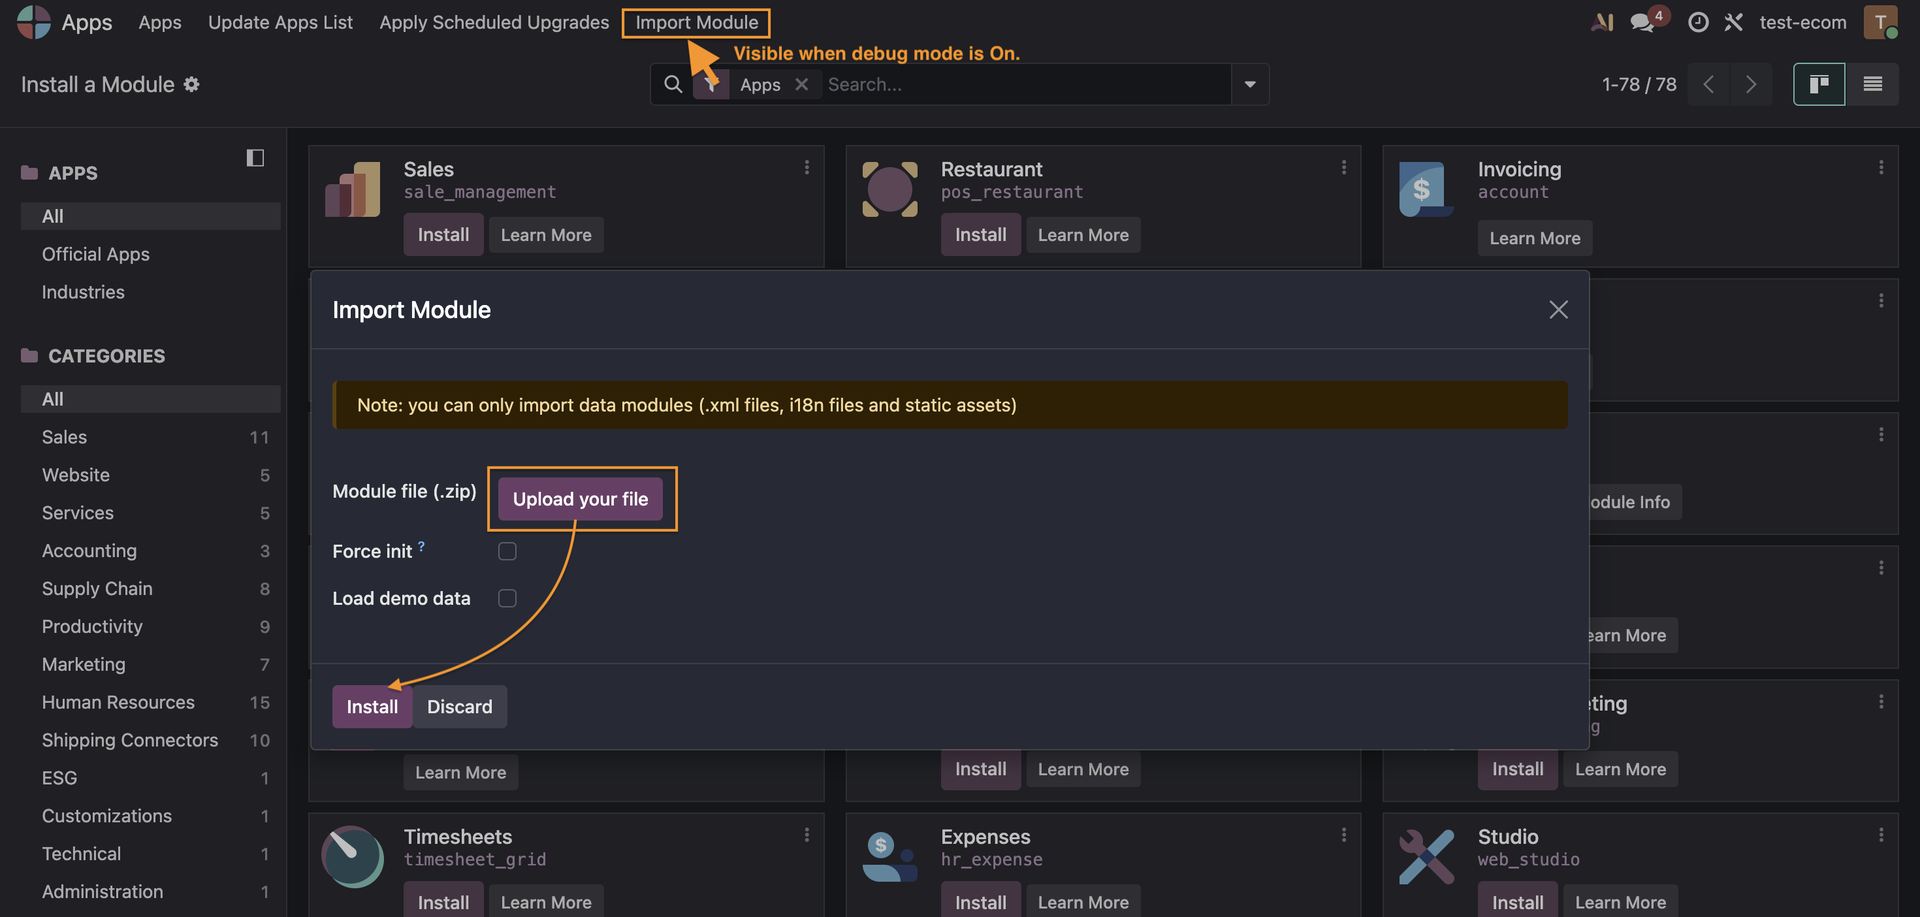
Task: Show the Force init help tooltip
Action: [x=421, y=546]
